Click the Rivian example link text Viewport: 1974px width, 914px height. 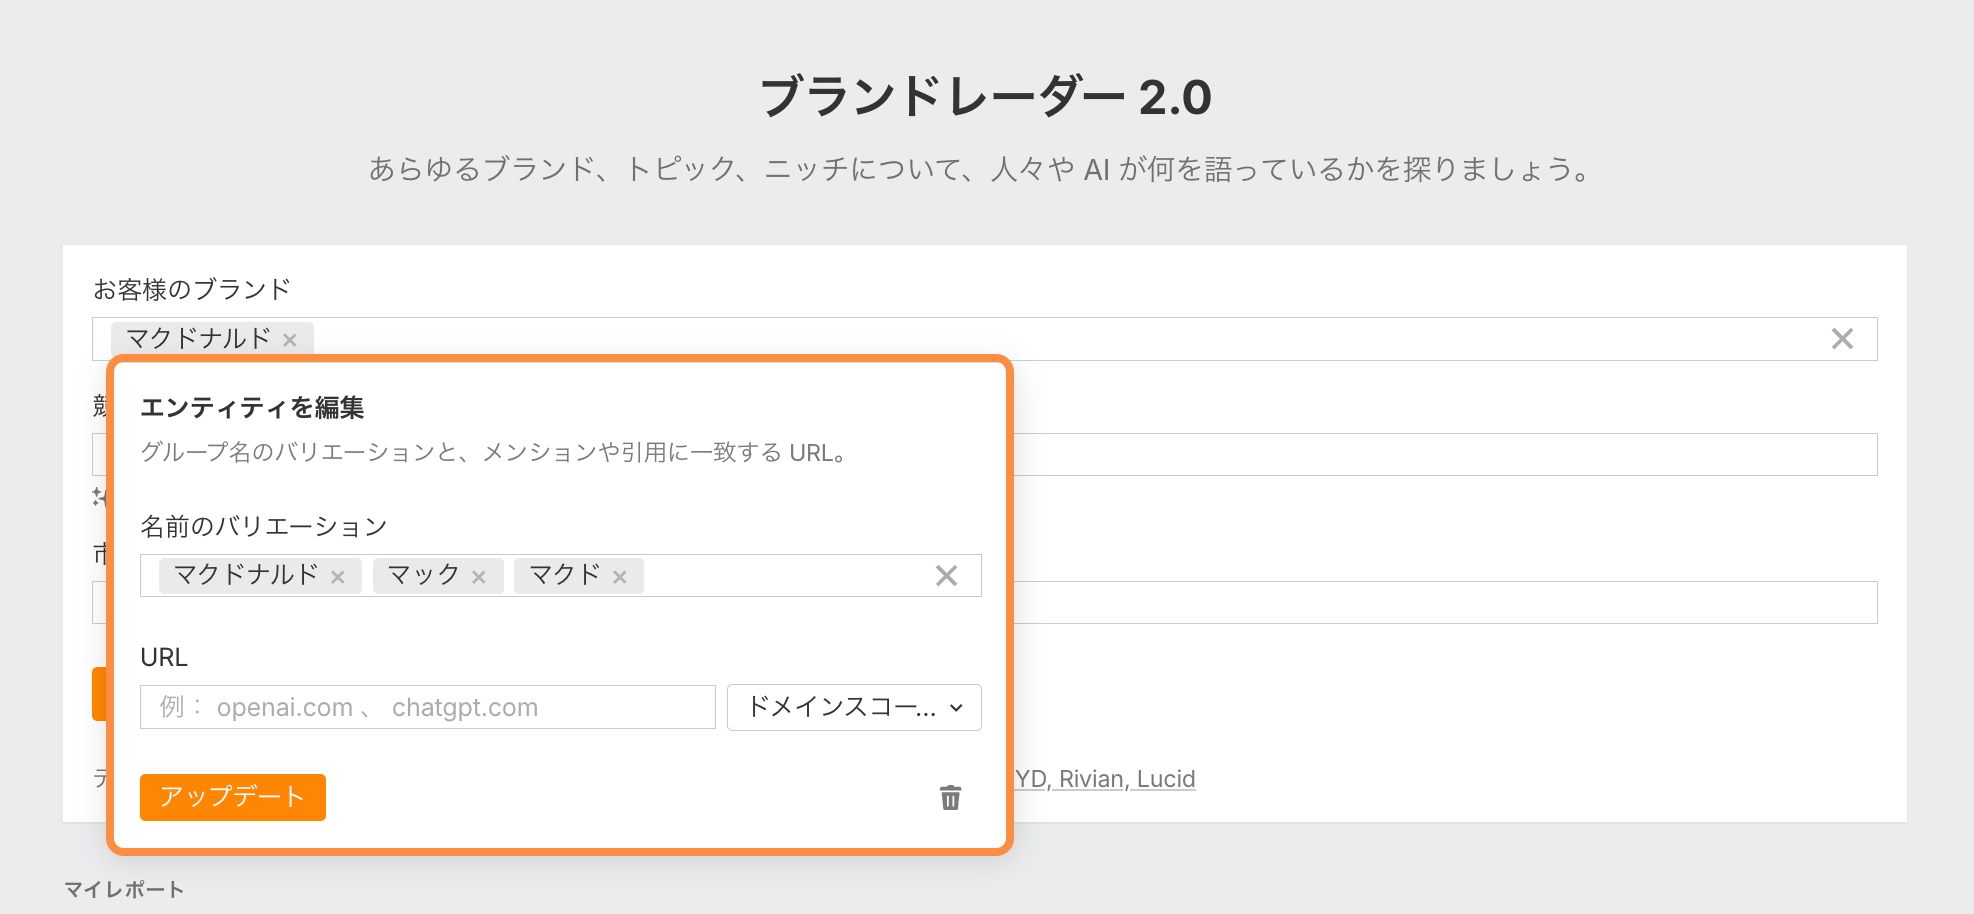coord(1093,779)
